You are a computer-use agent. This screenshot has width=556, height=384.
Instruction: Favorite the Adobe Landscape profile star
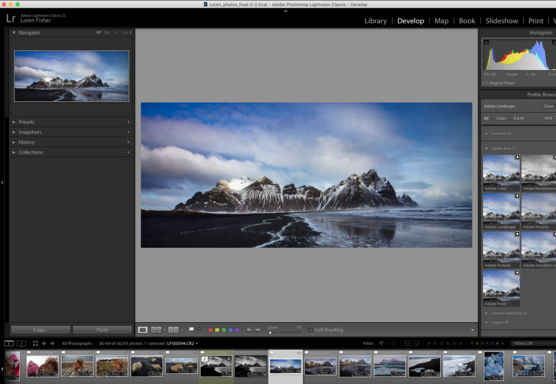(x=517, y=196)
